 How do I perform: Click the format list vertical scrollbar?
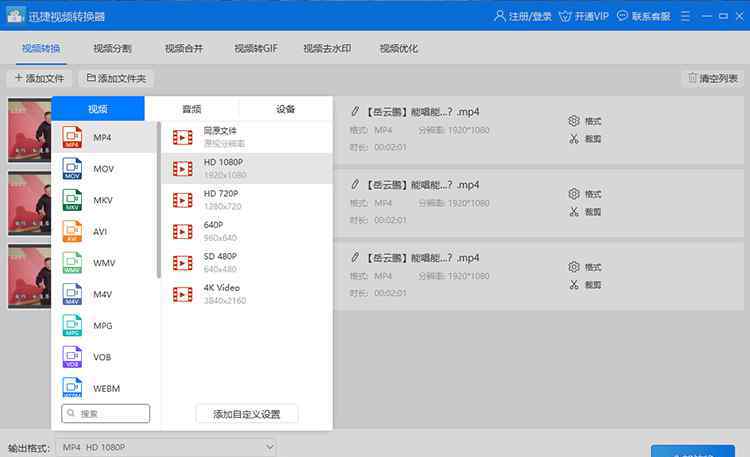point(158,200)
